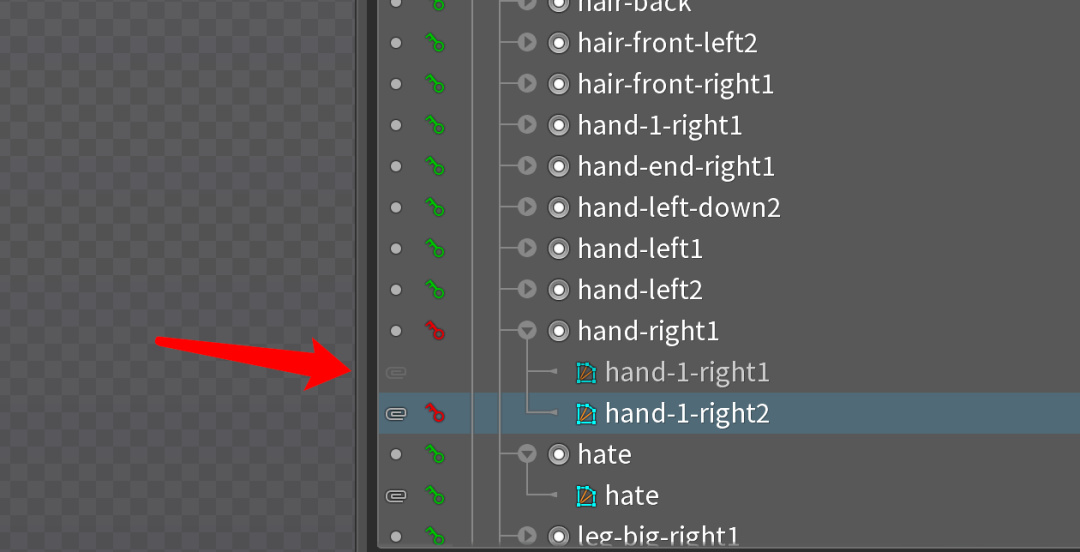Click the mesh icon next to hate attachment
This screenshot has height=552, width=1080.
click(x=585, y=495)
